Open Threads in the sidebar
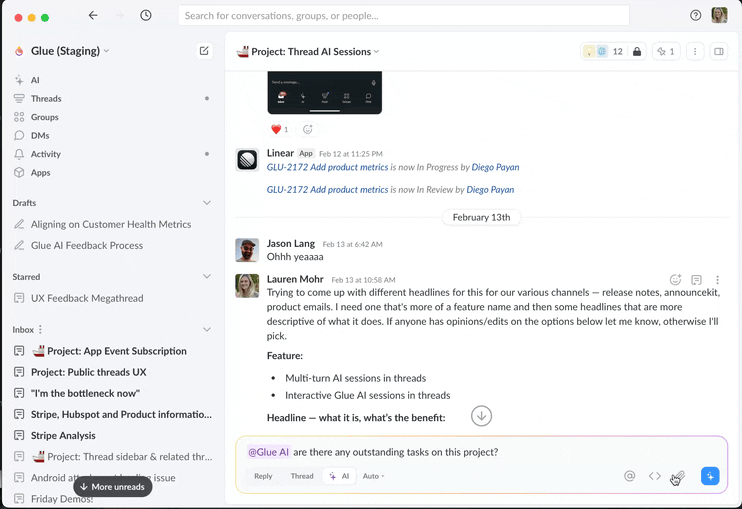The height and width of the screenshot is (509, 742). (46, 99)
